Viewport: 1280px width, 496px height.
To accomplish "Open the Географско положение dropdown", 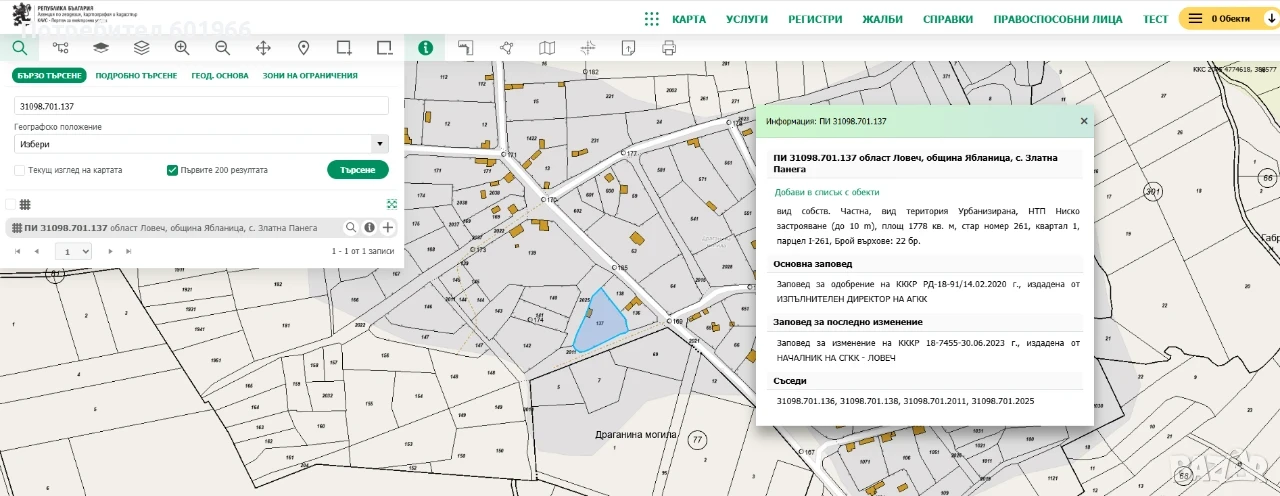I will pyautogui.click(x=201, y=144).
